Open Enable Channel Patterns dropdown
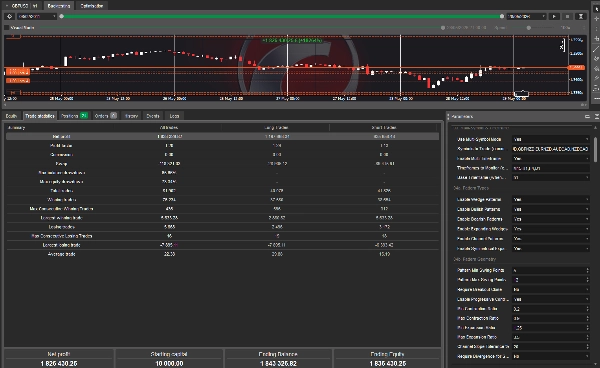Screen dimensions: 600x368 551,238
